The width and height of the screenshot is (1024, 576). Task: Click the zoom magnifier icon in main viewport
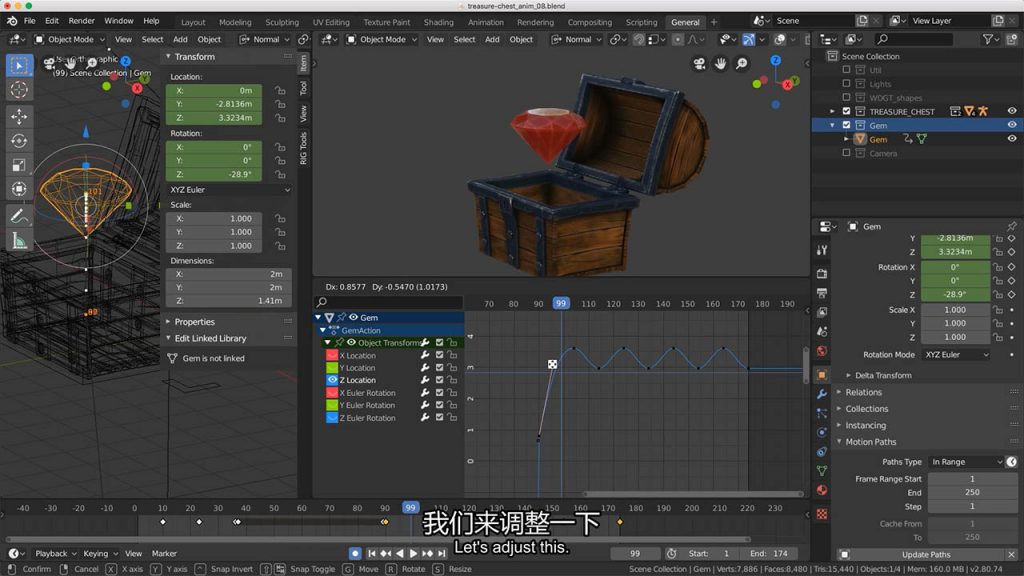coord(742,63)
